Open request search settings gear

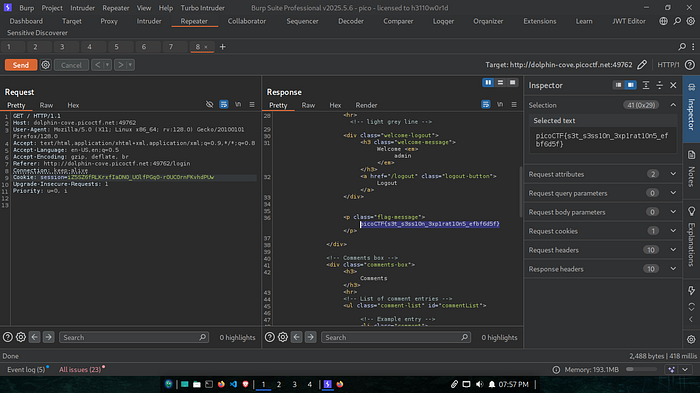21,337
